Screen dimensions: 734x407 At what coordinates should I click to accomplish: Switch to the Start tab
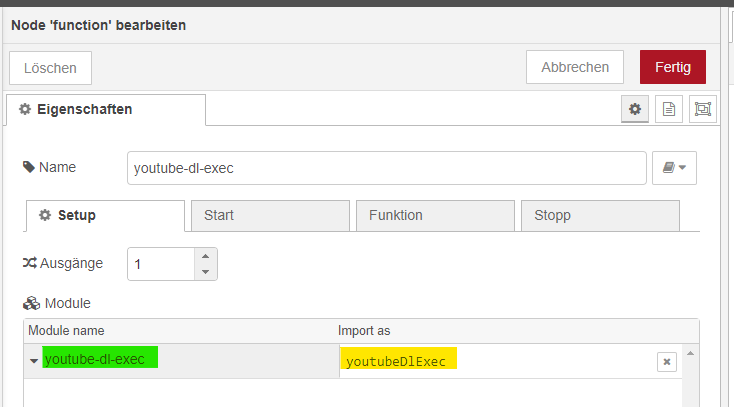(269, 215)
